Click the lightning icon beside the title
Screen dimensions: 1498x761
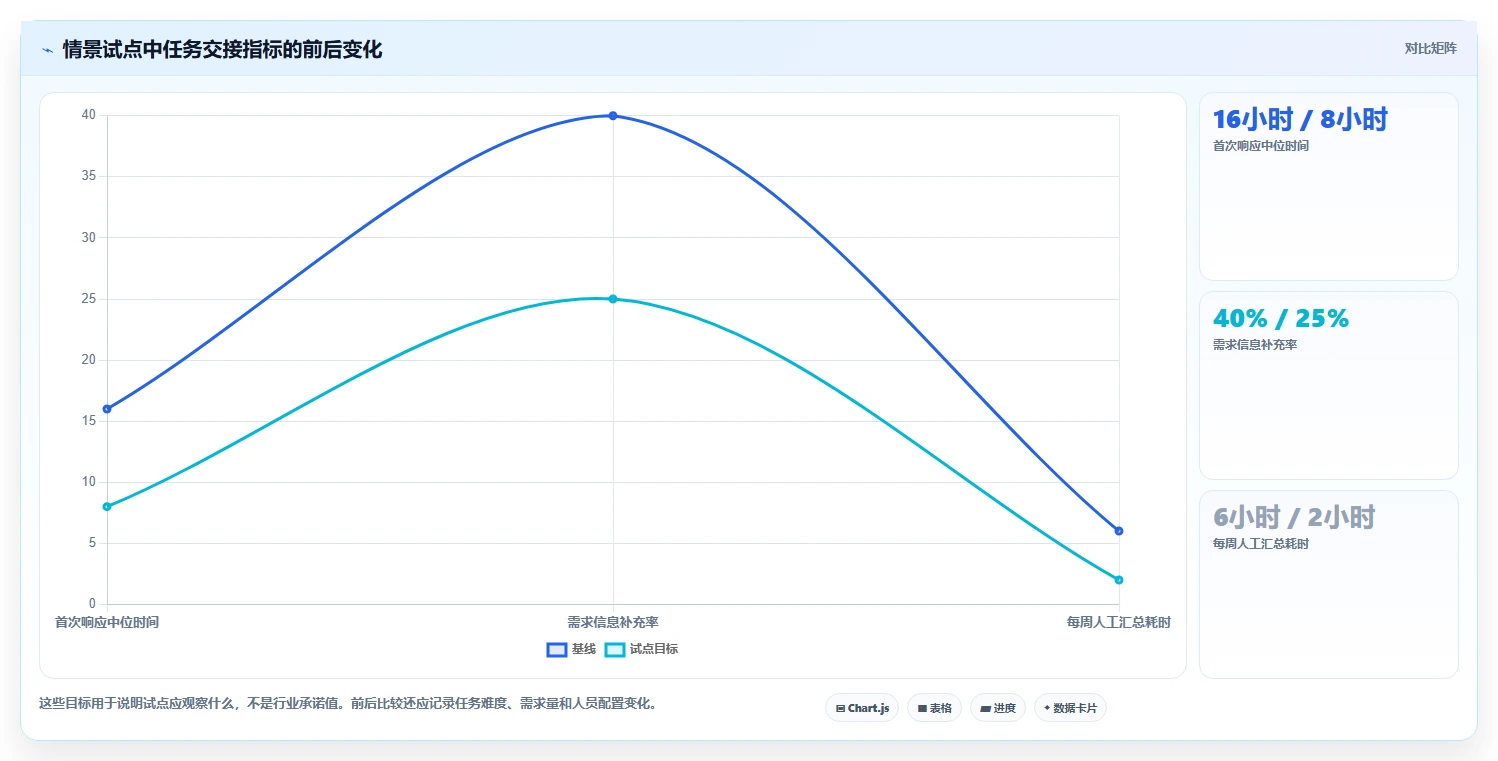(47, 50)
